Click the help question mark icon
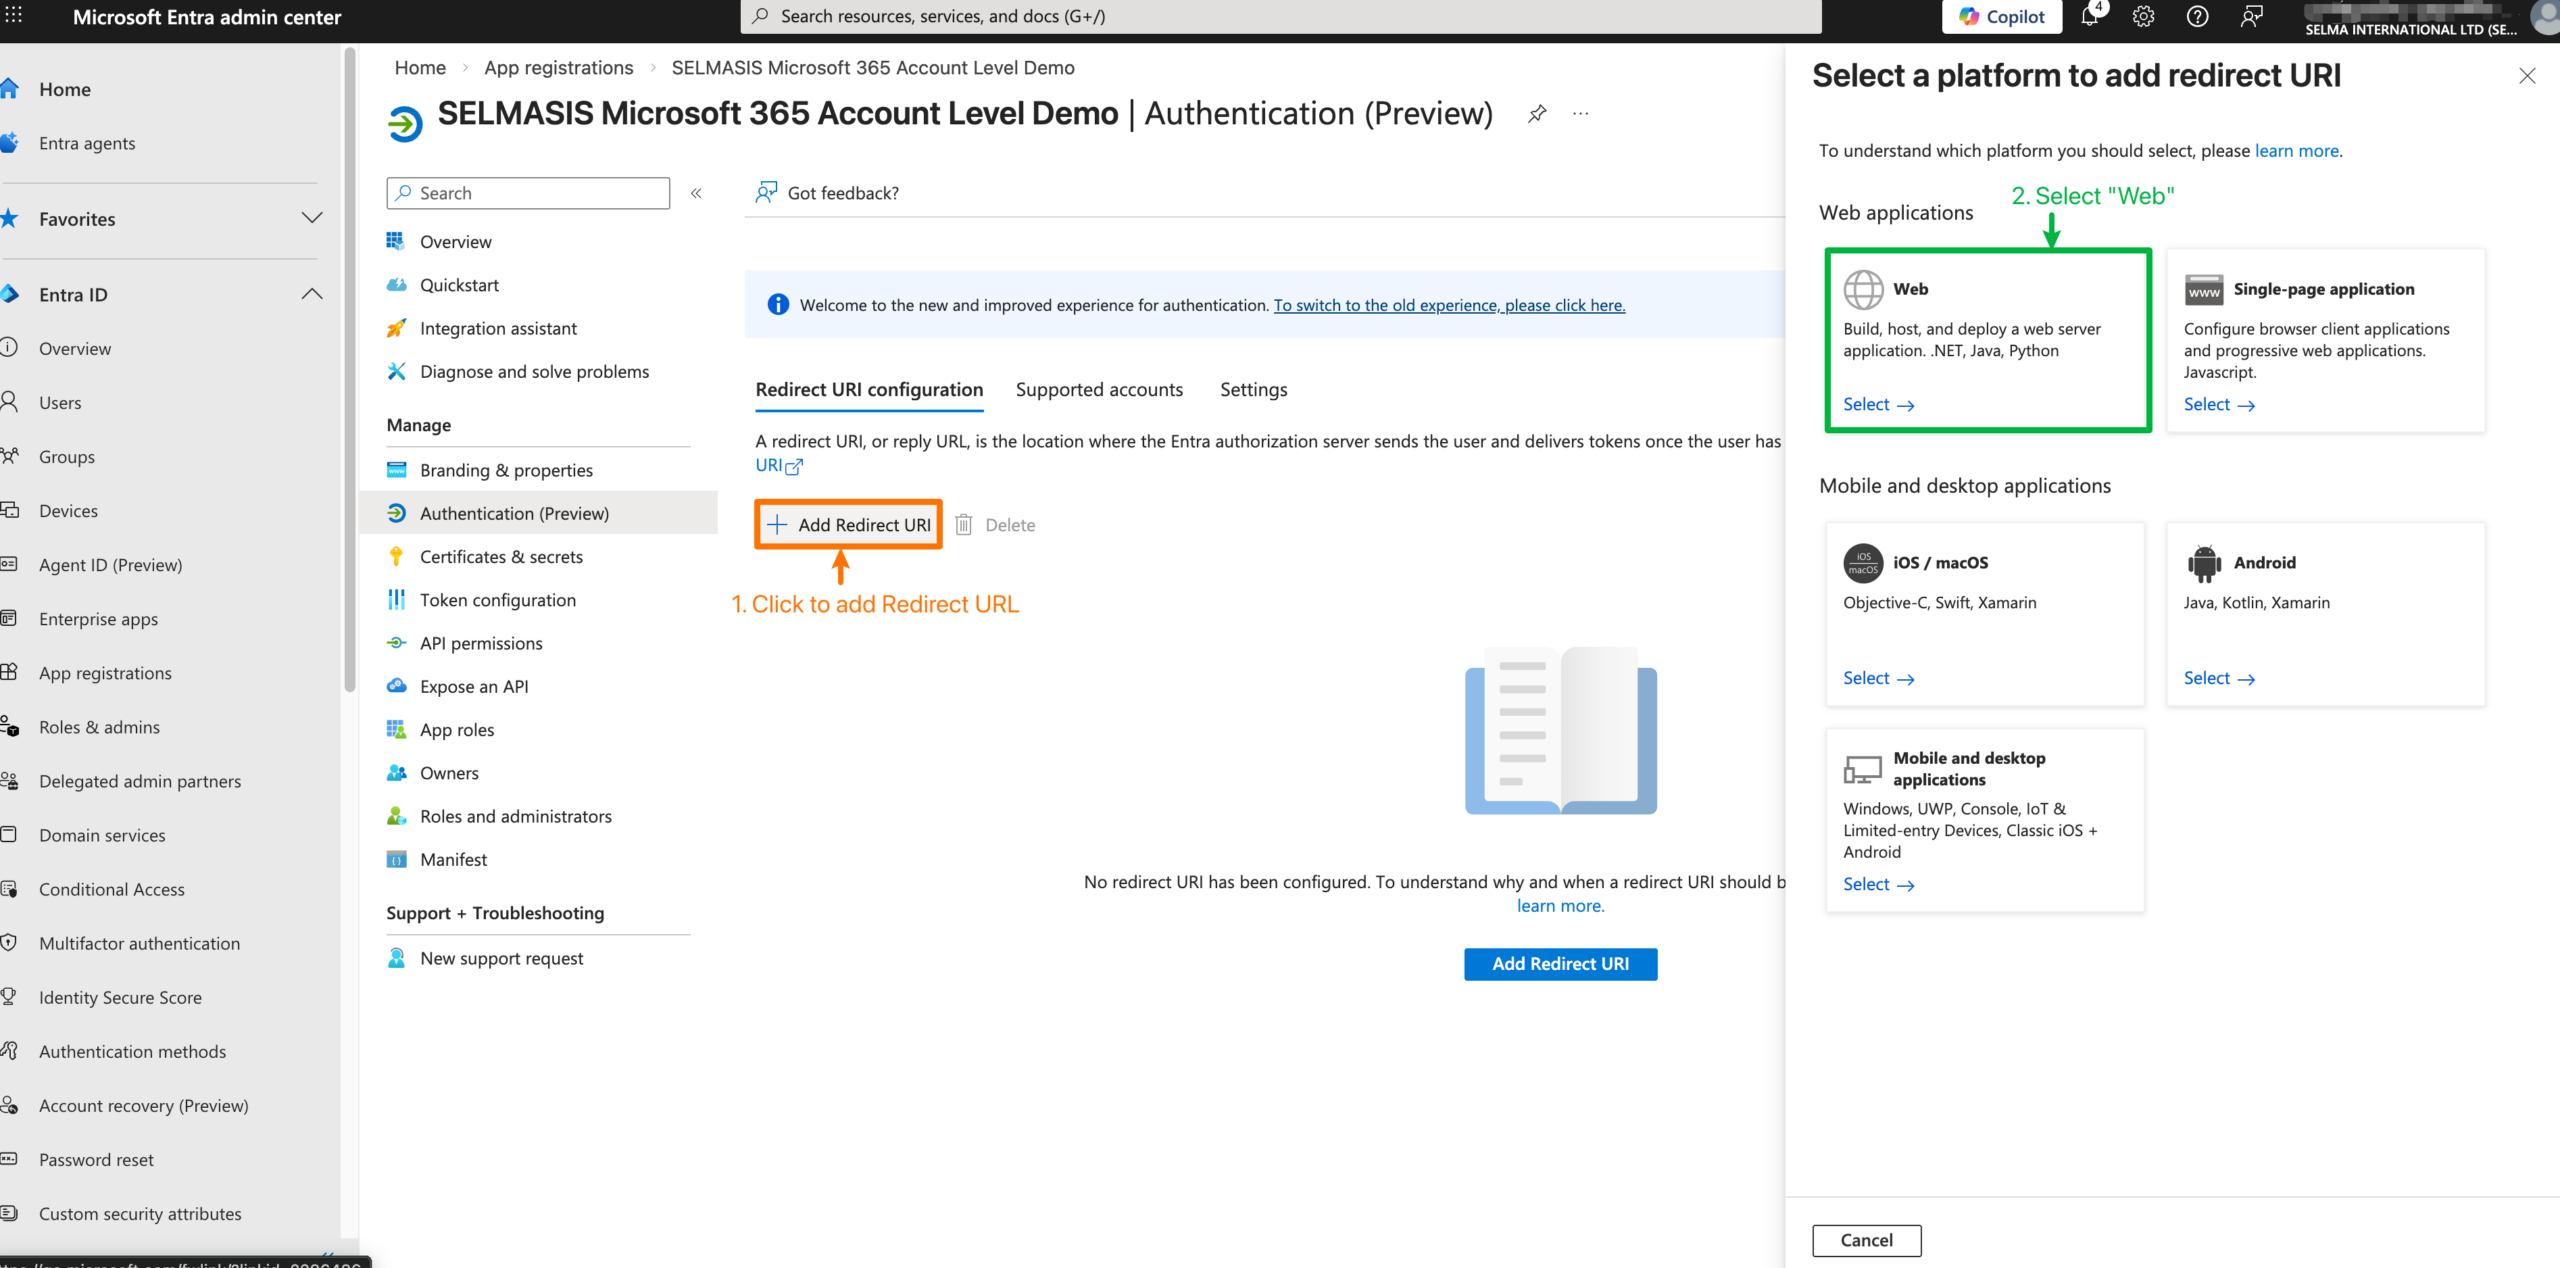2560x1268 pixels. pos(2197,17)
